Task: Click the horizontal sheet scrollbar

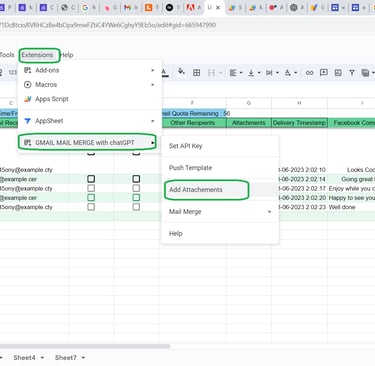Action: coord(85,346)
